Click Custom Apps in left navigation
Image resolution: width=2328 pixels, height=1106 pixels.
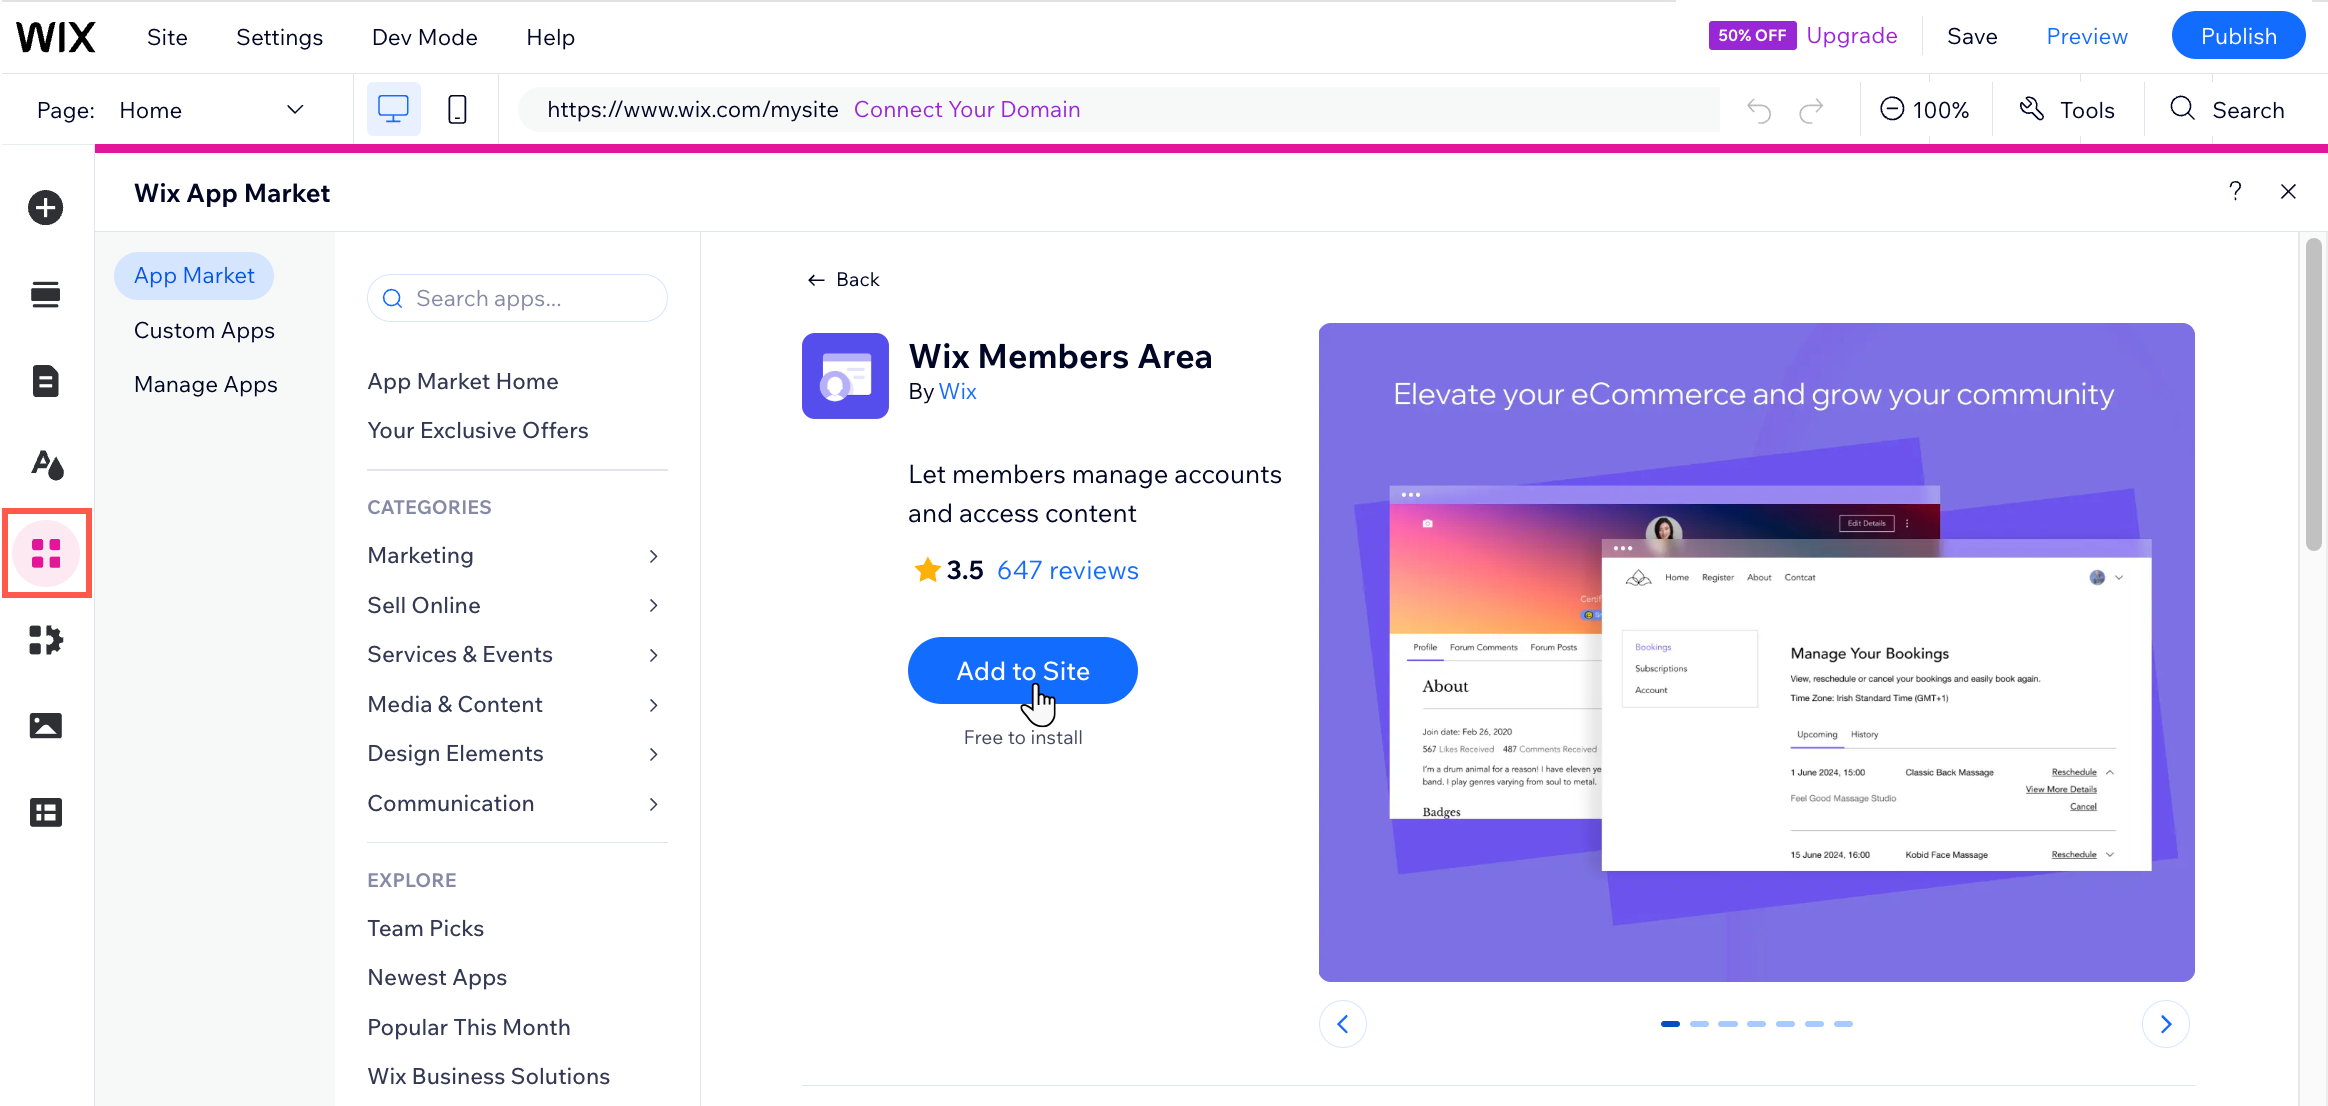[203, 330]
